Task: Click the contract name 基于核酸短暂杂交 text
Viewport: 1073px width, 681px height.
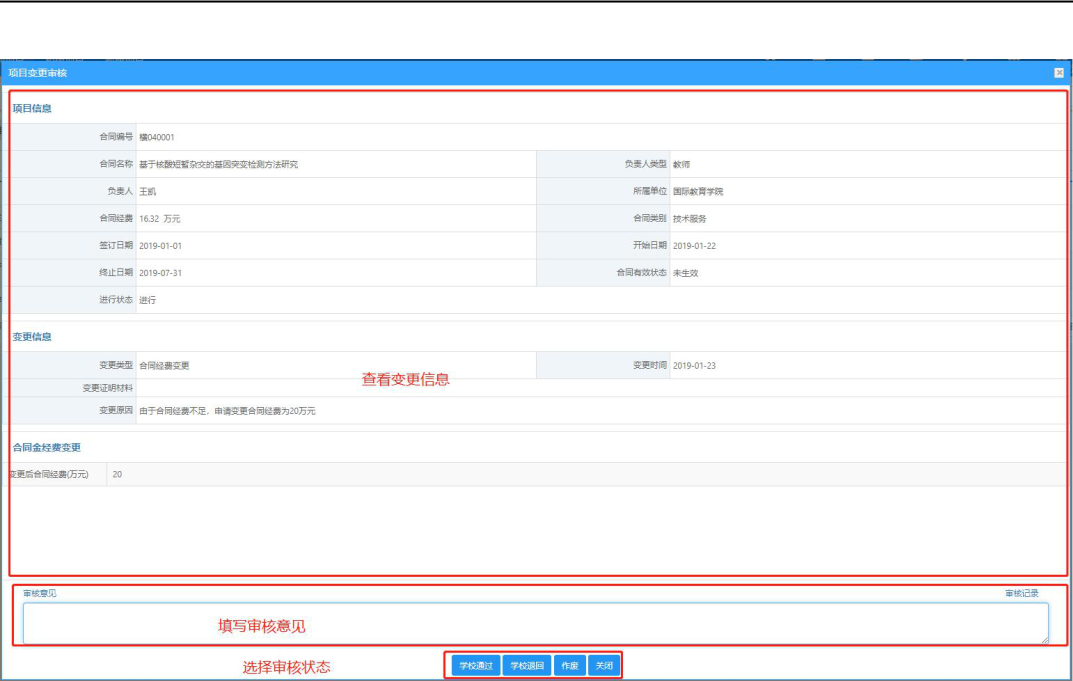Action: click(218, 164)
